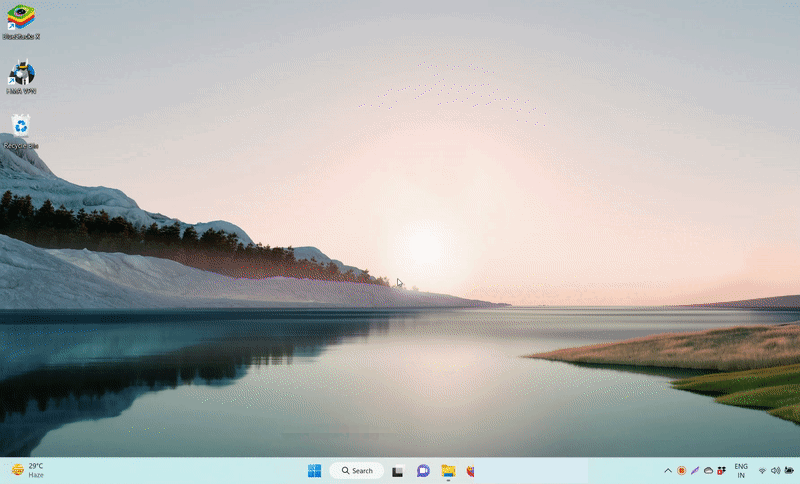Open the ENG IN language switcher
Image resolution: width=800 pixels, height=484 pixels.
coord(741,471)
